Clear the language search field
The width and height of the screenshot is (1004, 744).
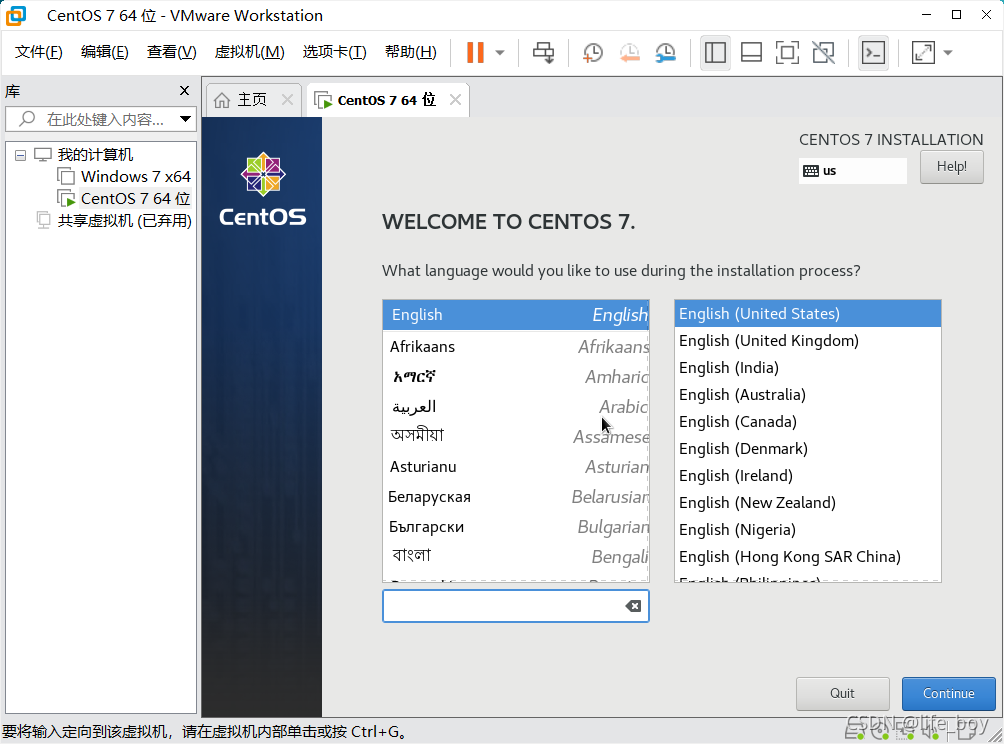(x=633, y=606)
